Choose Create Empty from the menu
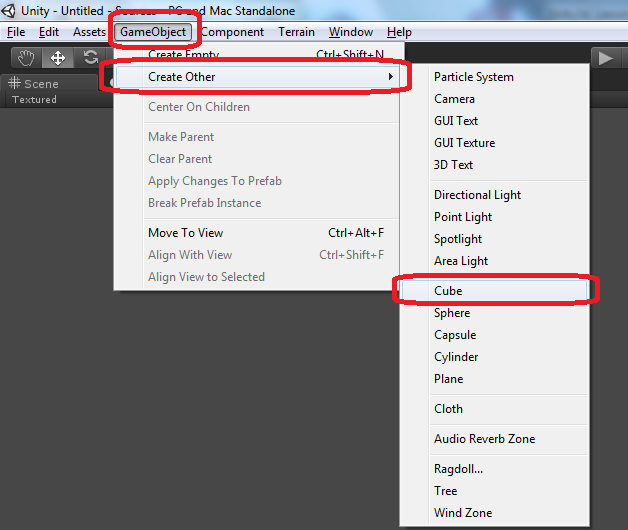This screenshot has width=628, height=530. pos(258,54)
